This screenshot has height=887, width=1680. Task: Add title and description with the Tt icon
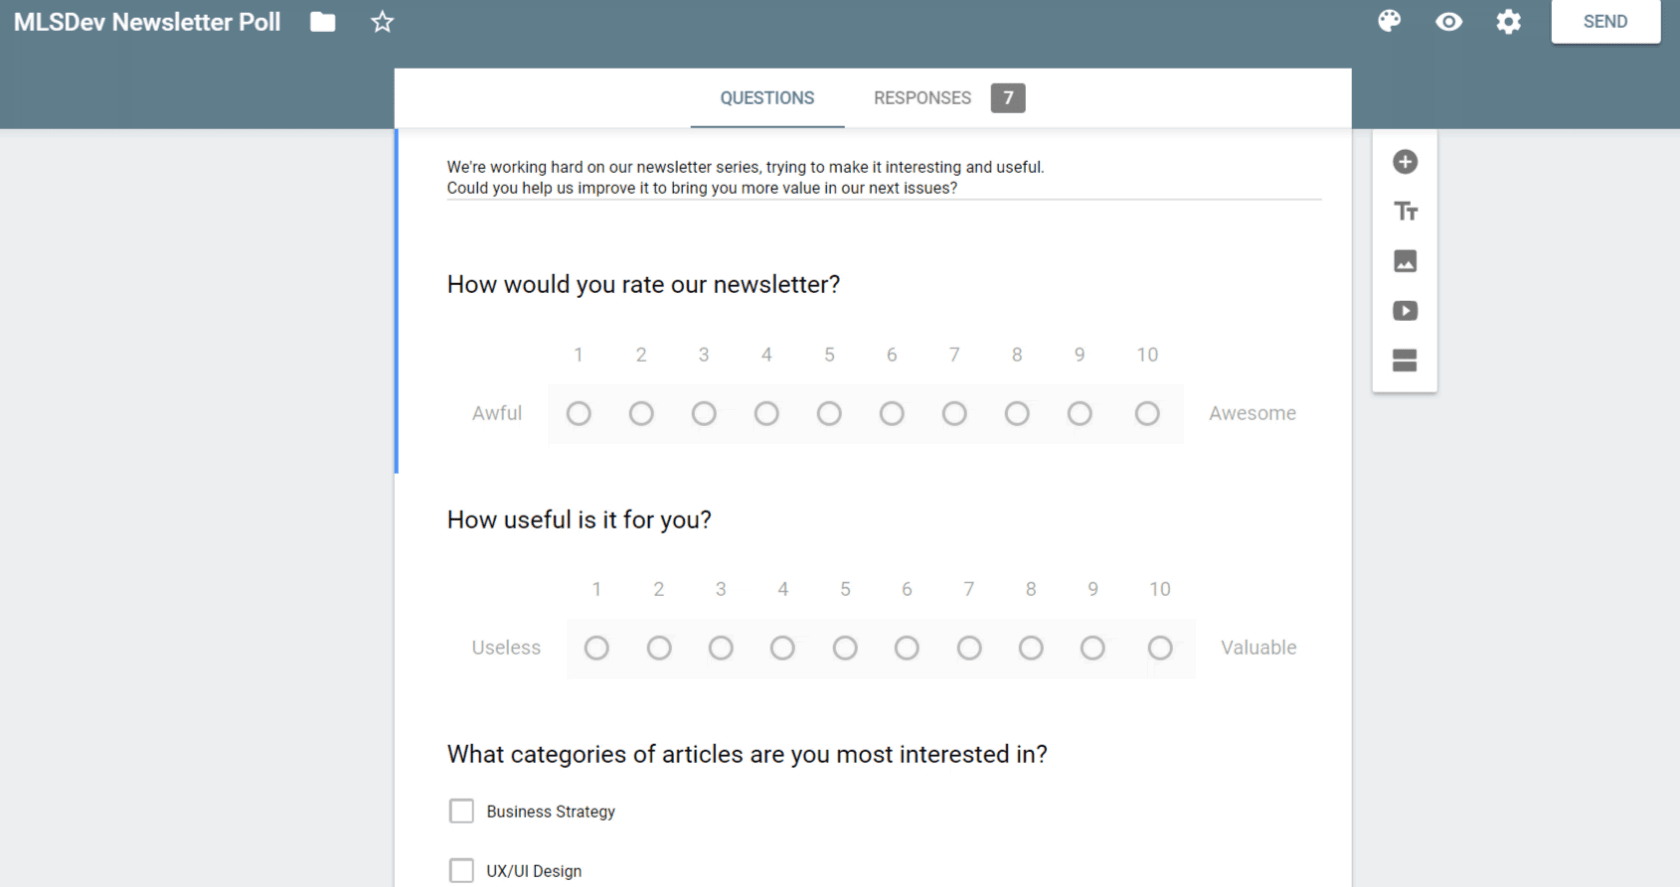pos(1405,211)
